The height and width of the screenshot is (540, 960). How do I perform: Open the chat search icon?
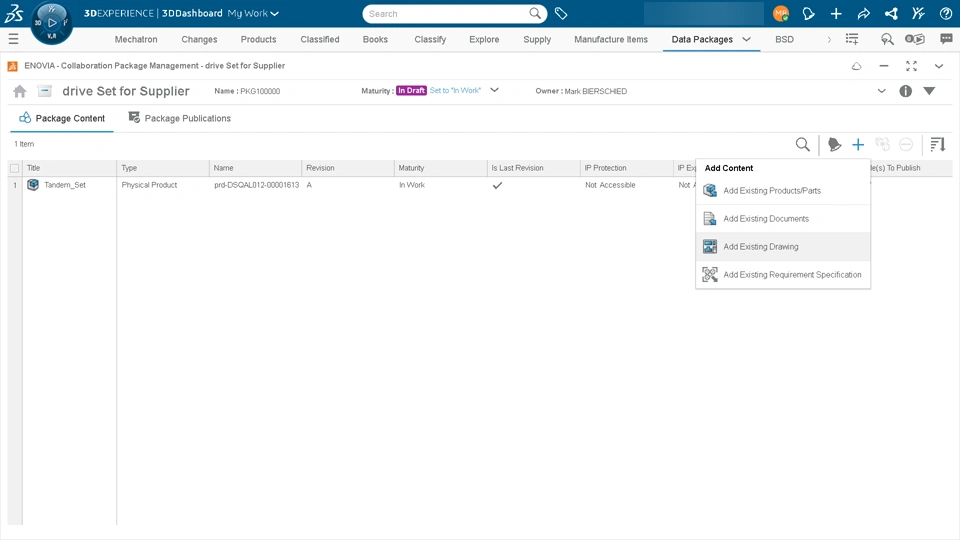[887, 39]
